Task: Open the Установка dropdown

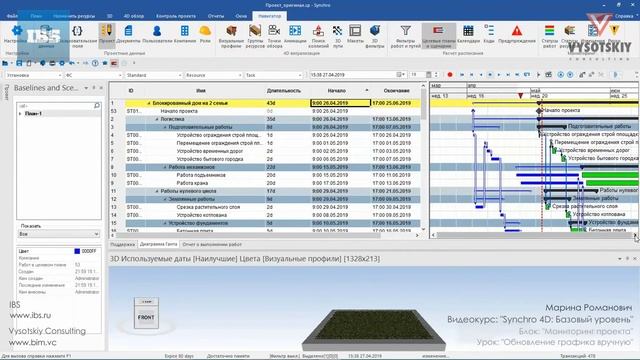Action: tap(33, 75)
